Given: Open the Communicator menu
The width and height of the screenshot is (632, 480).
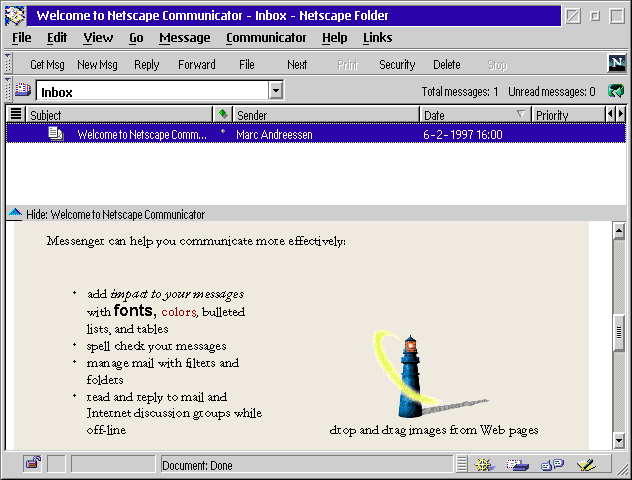Looking at the screenshot, I should click(266, 38).
